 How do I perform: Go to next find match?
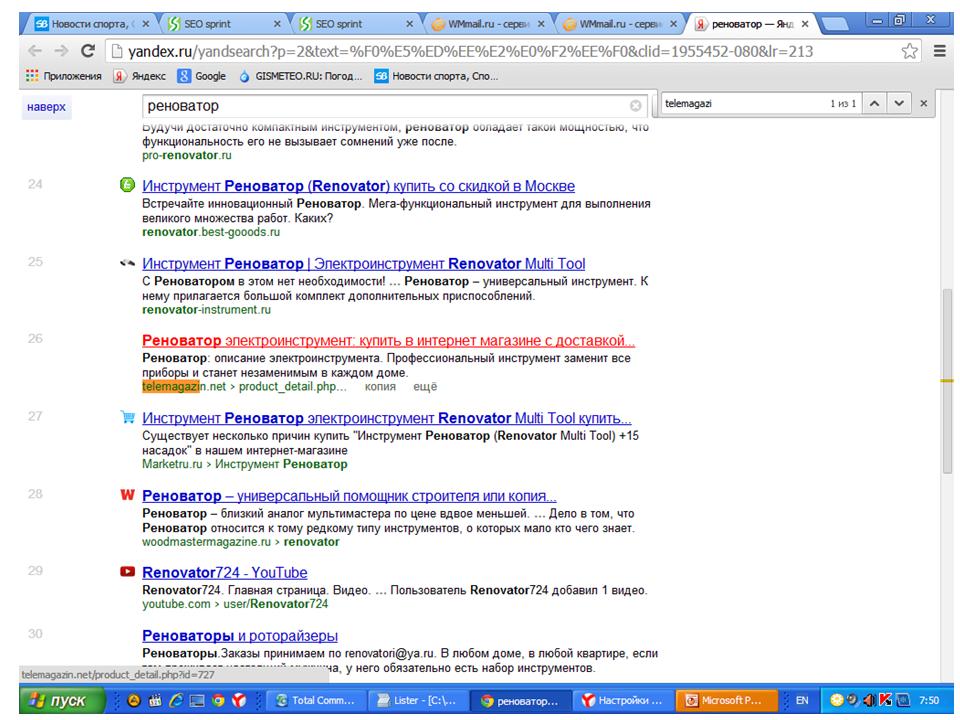tap(899, 103)
